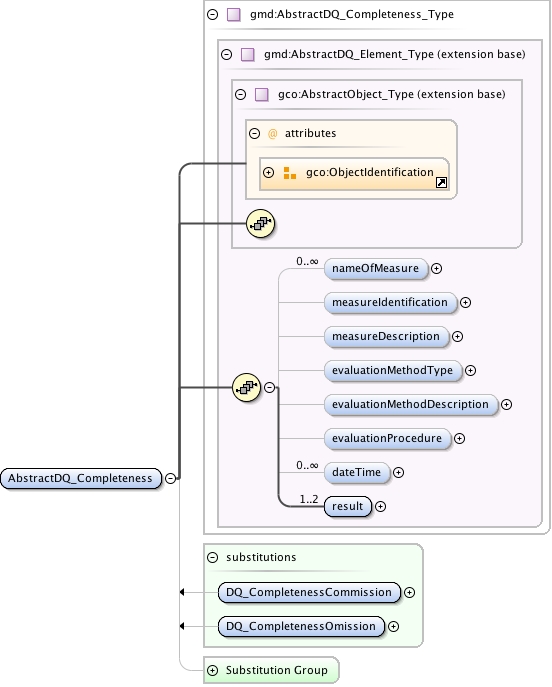Click the purple gmd:AbstractDQ_Completeness_Type square icon
The width and height of the screenshot is (552, 687).
(234, 14)
